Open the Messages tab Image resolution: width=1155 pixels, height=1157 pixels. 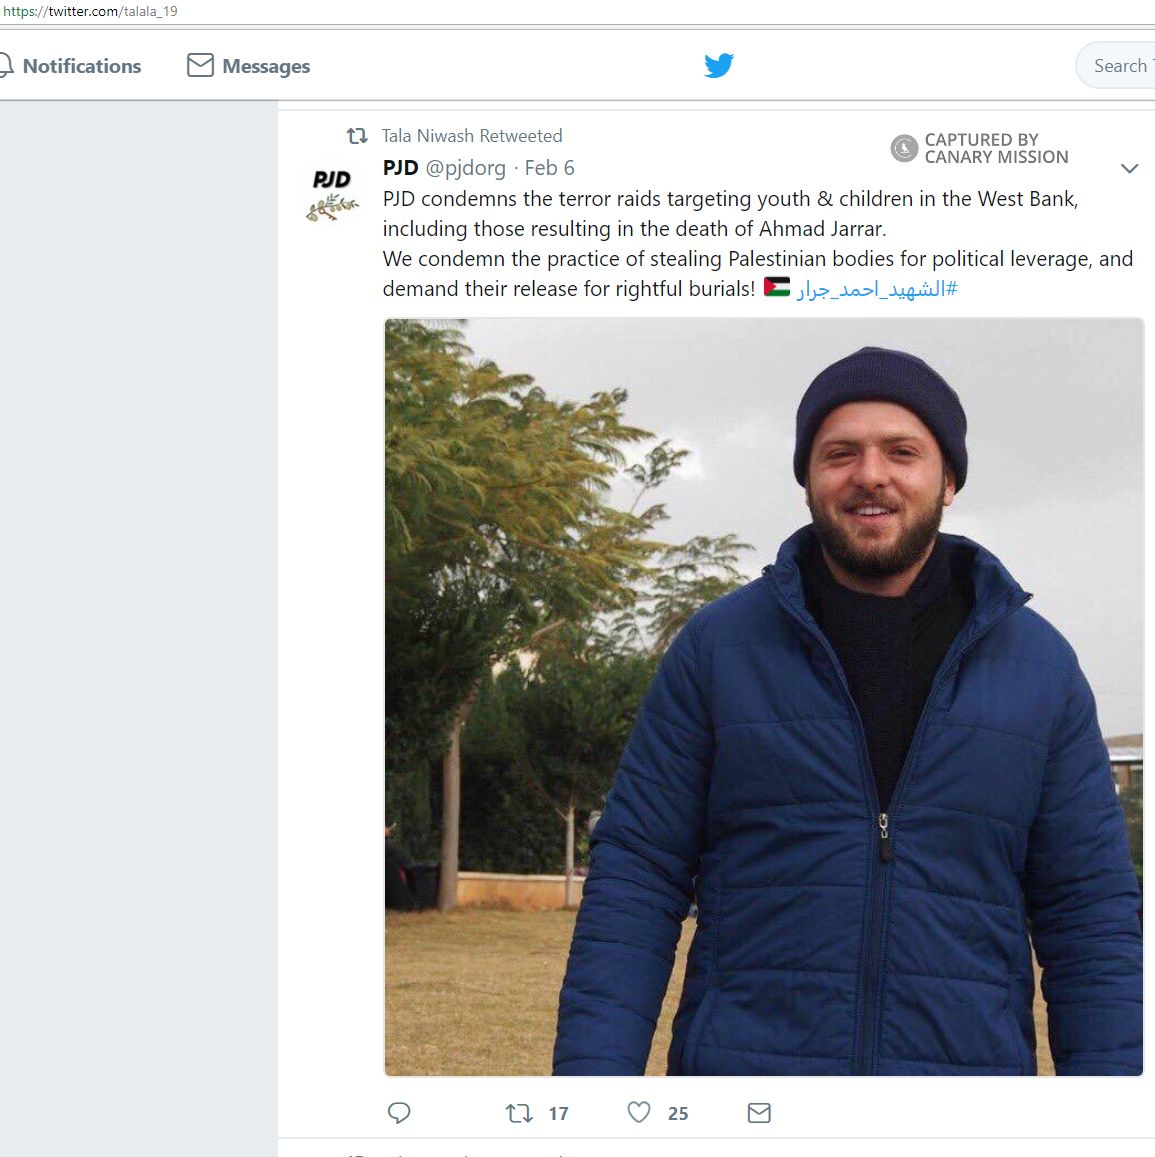pos(266,67)
